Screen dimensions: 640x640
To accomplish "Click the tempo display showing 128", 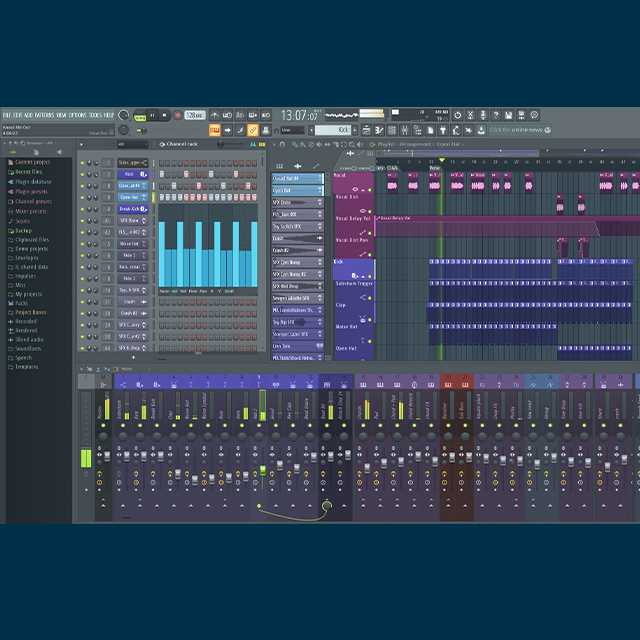I will tap(194, 115).
